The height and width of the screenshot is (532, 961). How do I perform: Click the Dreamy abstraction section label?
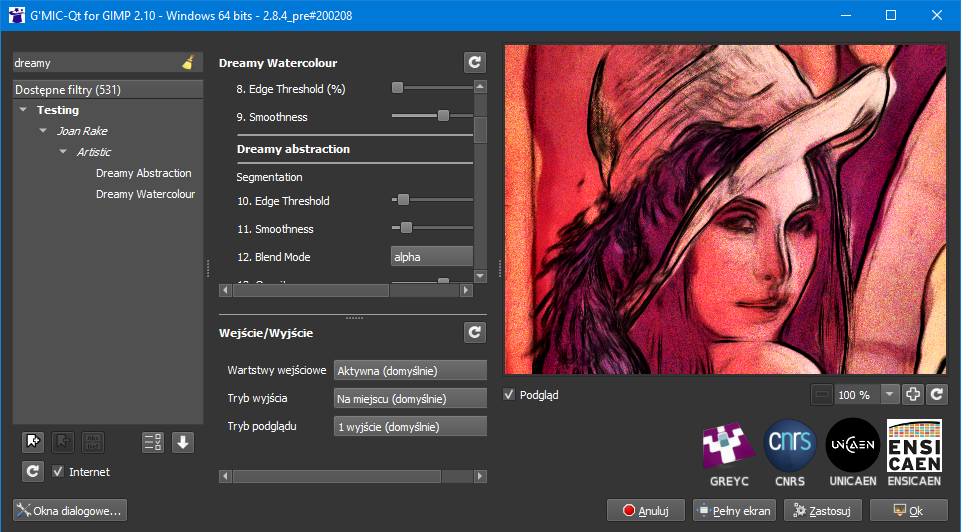[x=293, y=149]
